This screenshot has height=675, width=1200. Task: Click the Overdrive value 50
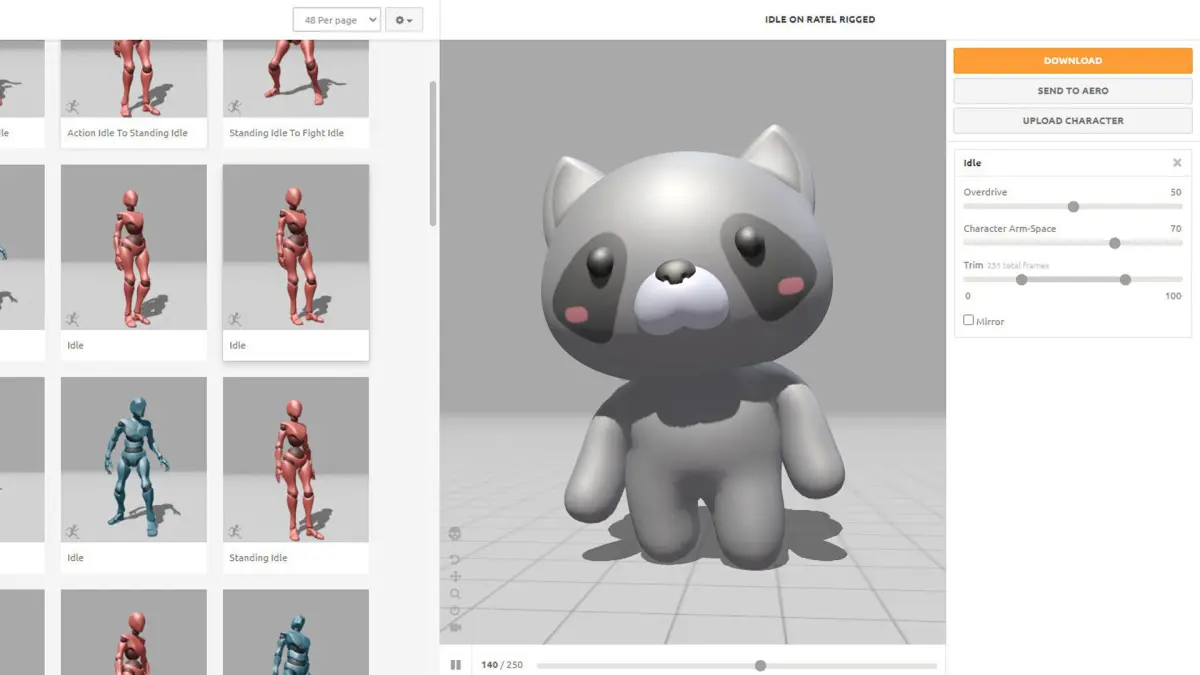(1176, 192)
